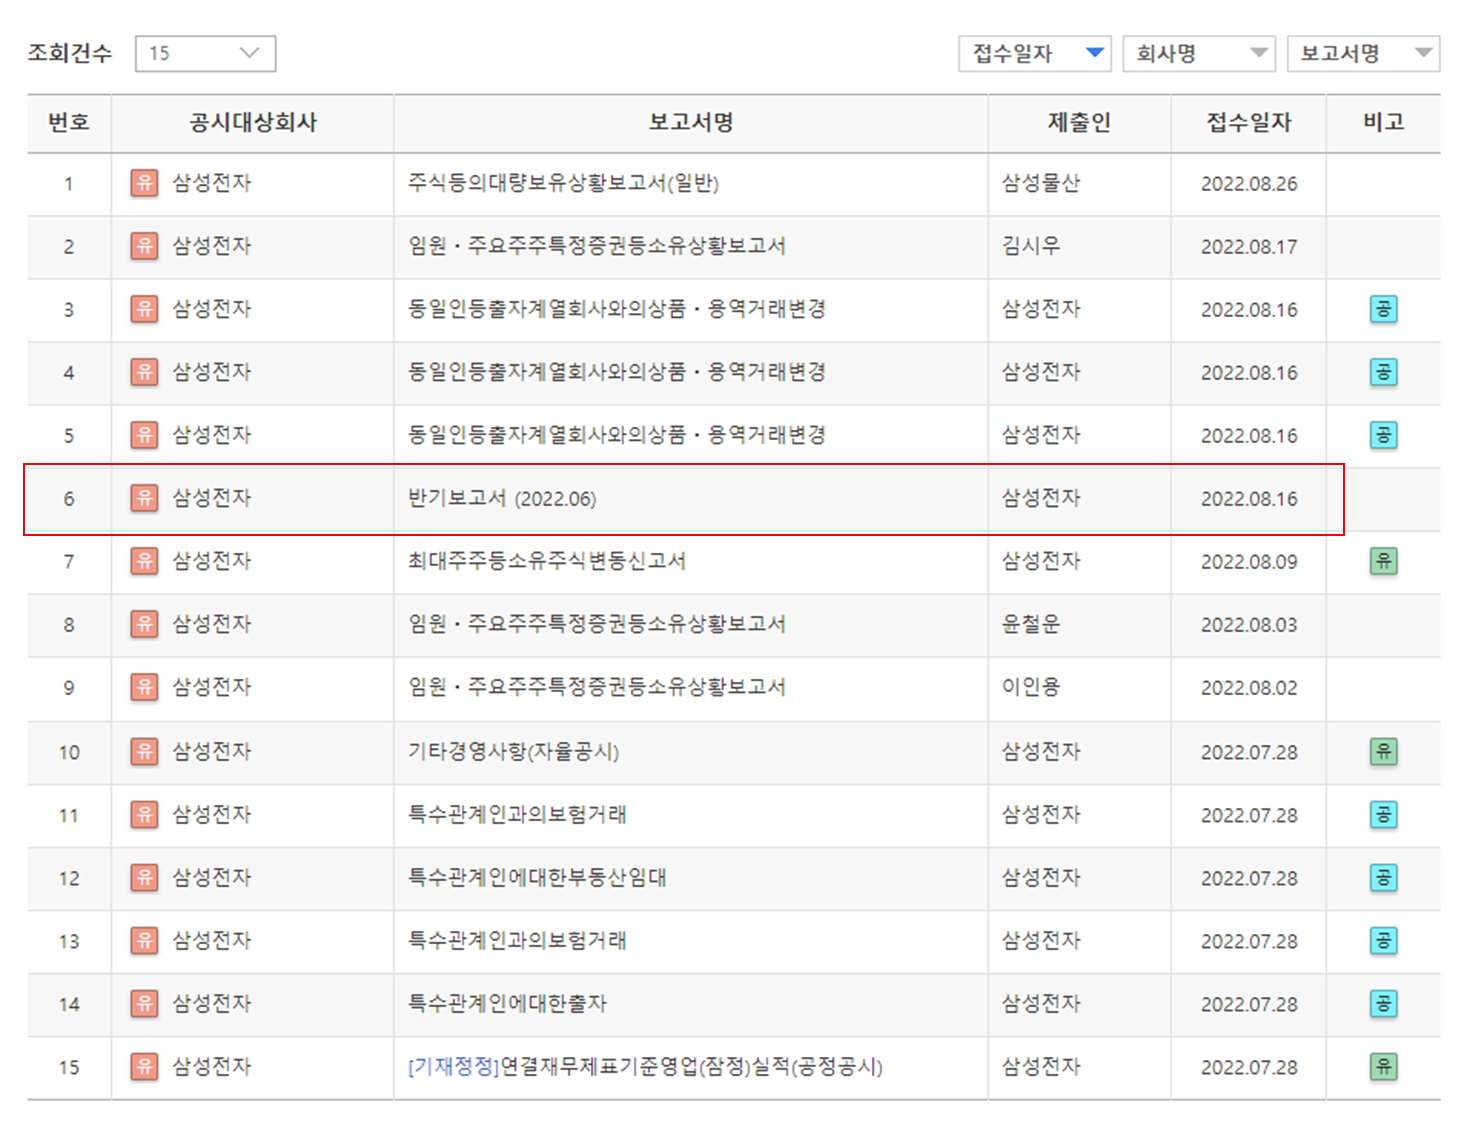Click the green 유 remark icon in row 15

click(x=1383, y=1067)
